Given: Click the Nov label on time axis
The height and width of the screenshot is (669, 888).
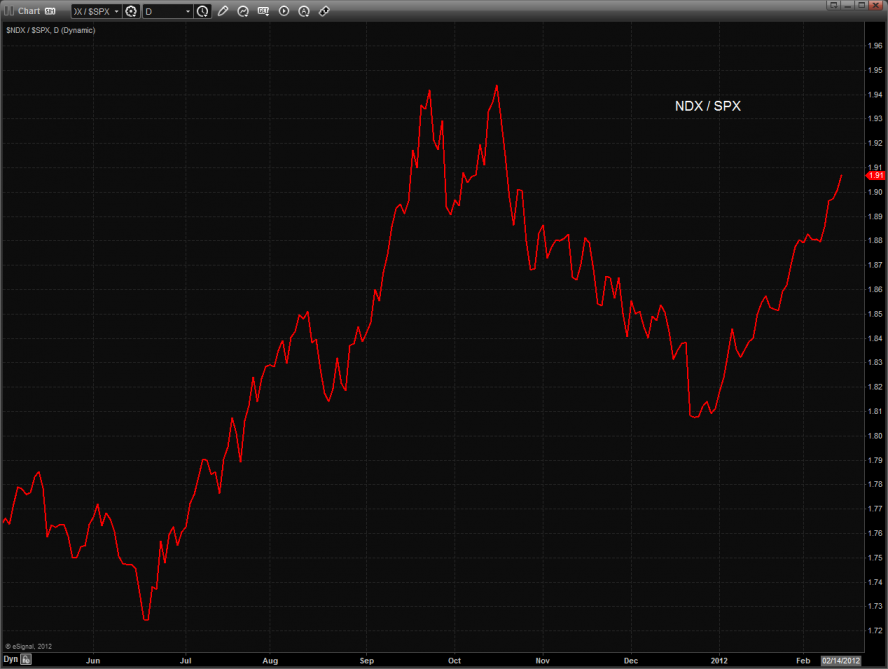Looking at the screenshot, I should (x=543, y=661).
